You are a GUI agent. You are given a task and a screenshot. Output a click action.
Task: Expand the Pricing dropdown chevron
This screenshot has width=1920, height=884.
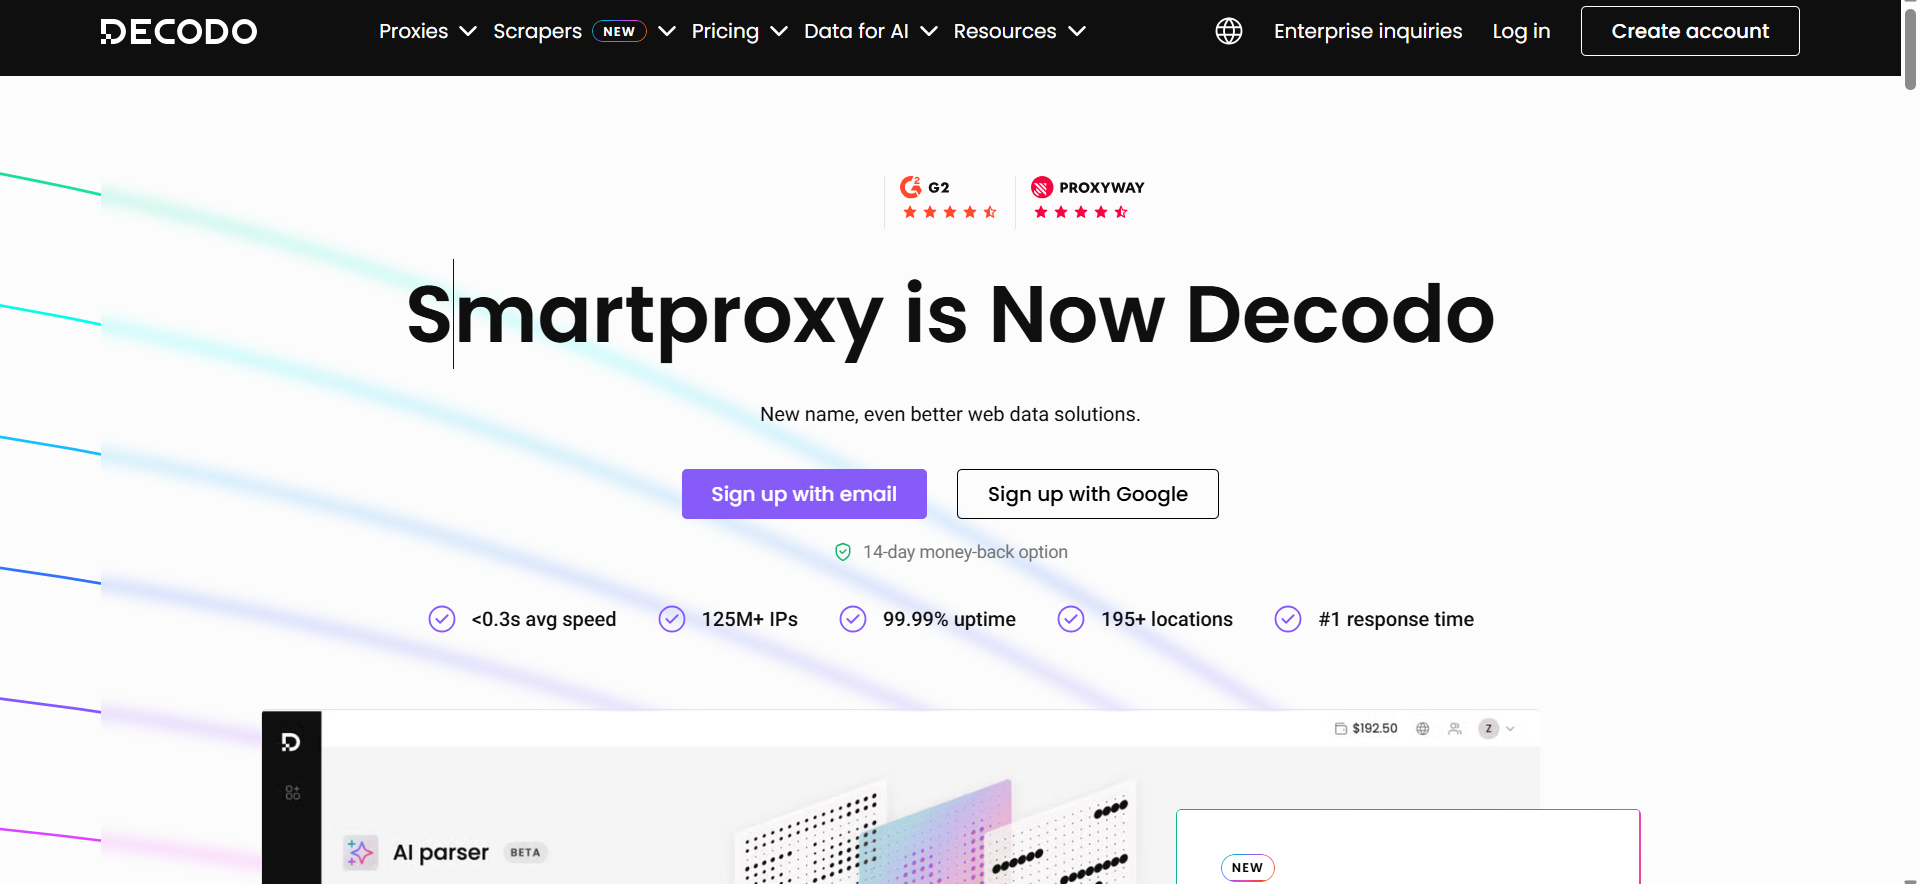click(x=779, y=31)
